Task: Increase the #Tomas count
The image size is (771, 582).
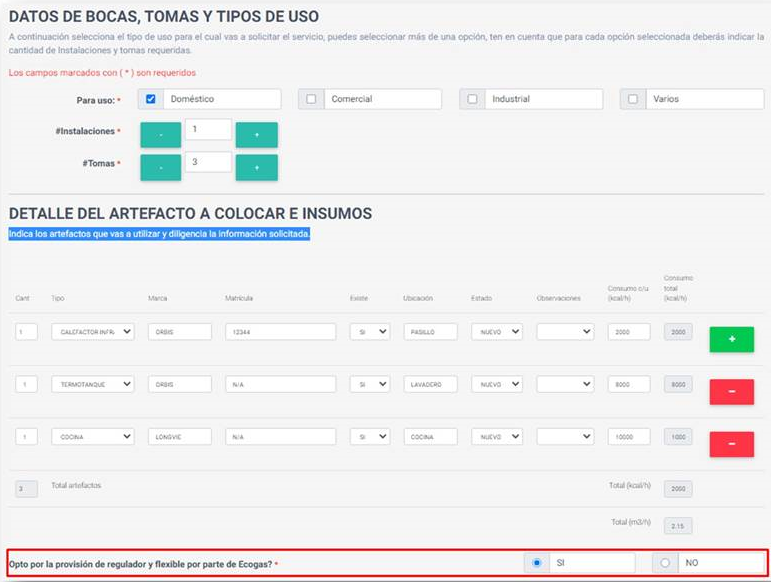Action: 256,168
